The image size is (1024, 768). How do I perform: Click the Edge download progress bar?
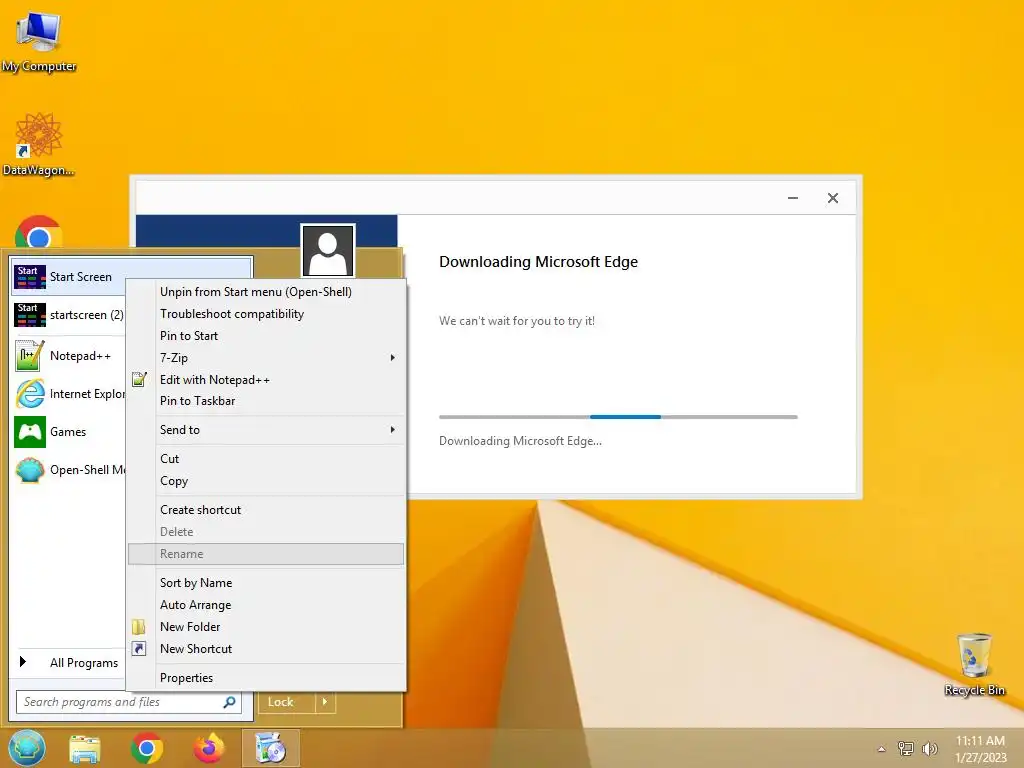[x=618, y=417]
